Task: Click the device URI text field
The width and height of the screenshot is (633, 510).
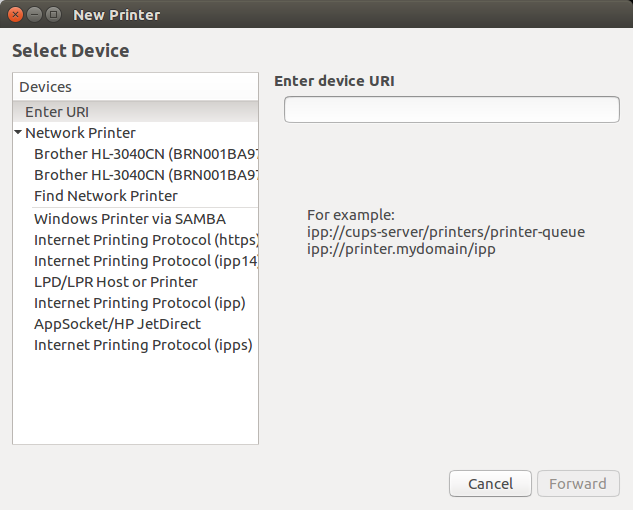Action: (x=451, y=109)
